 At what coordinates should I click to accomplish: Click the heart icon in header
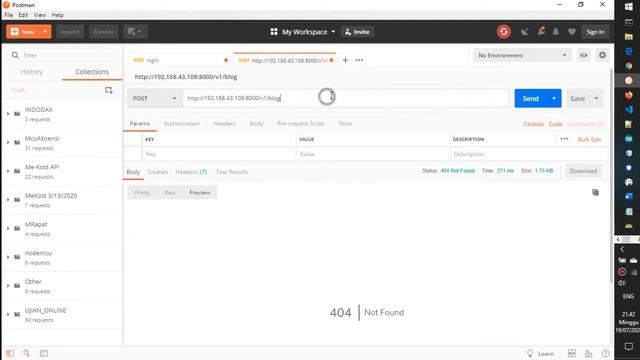click(x=571, y=32)
